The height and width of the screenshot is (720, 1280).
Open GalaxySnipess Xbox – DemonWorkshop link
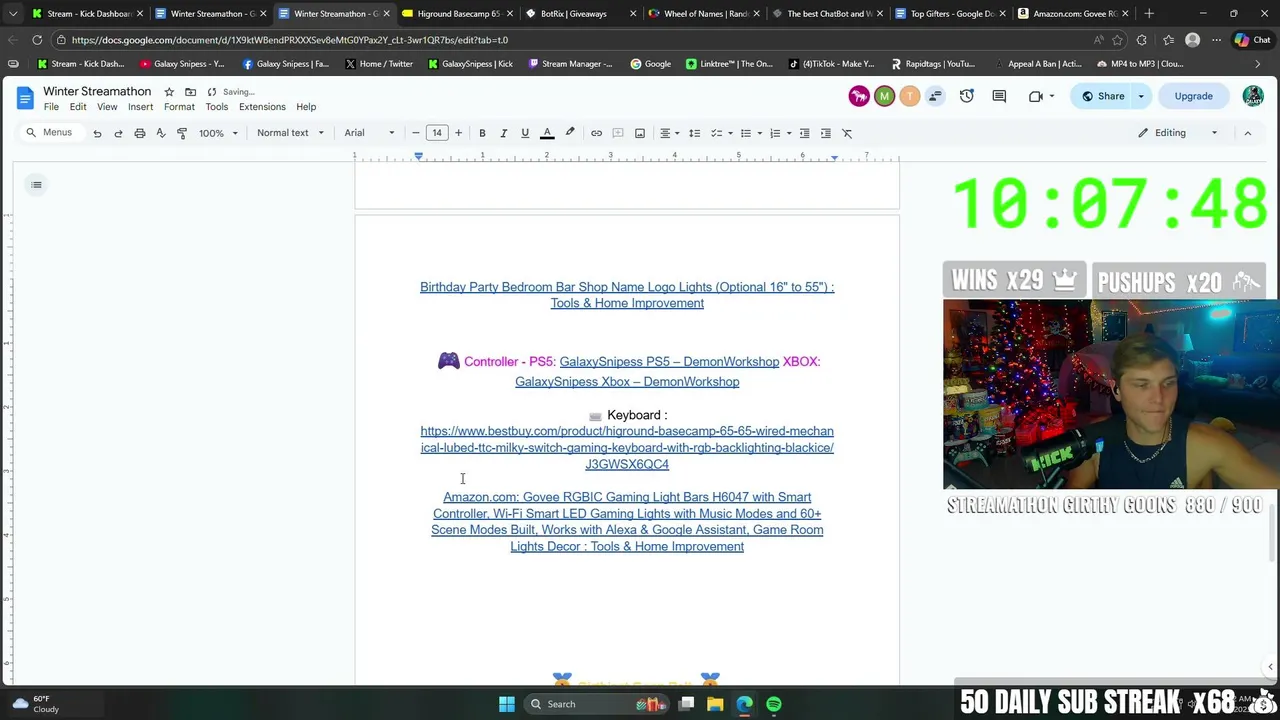coord(627,382)
